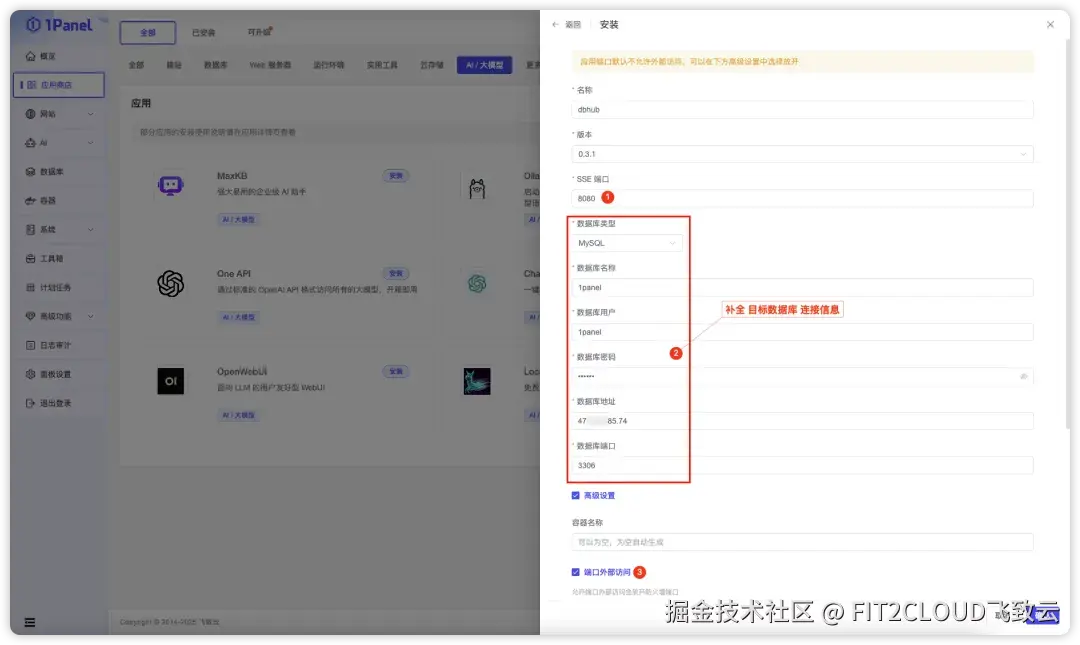The image size is (1080, 645).
Task: Click the MaxKB app icon
Action: [170, 186]
